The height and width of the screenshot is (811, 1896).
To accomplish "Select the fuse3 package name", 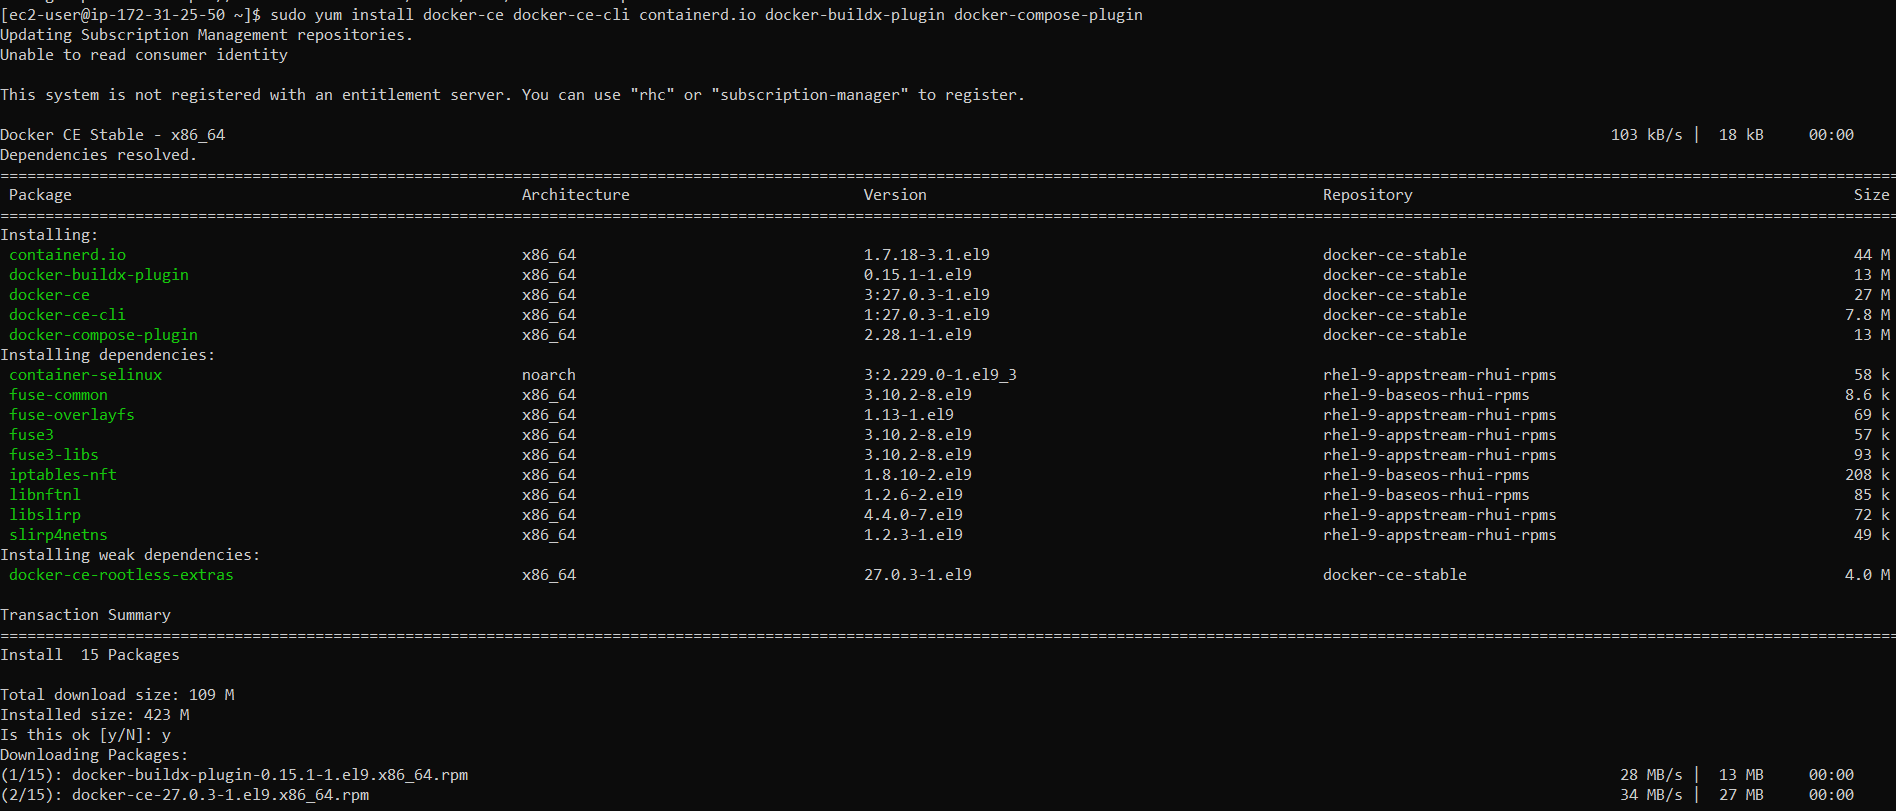I will pos(31,435).
